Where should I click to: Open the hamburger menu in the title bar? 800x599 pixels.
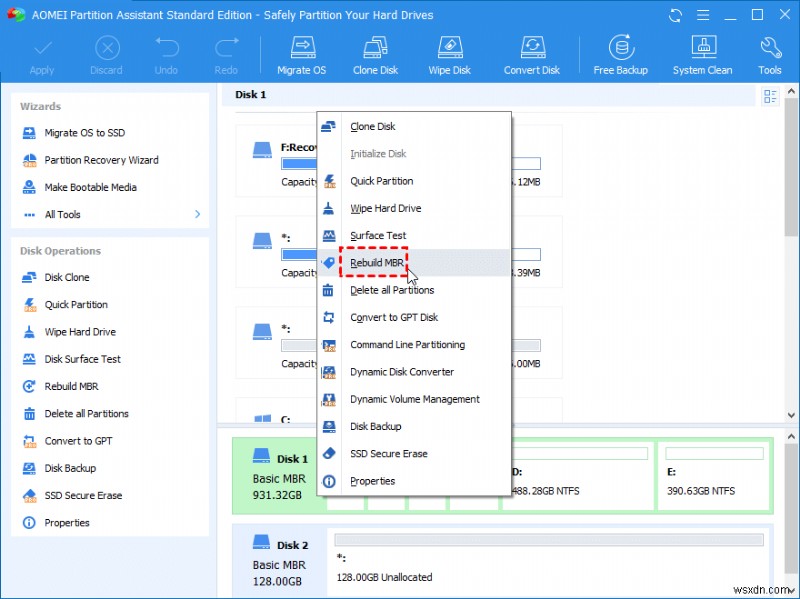[x=703, y=14]
